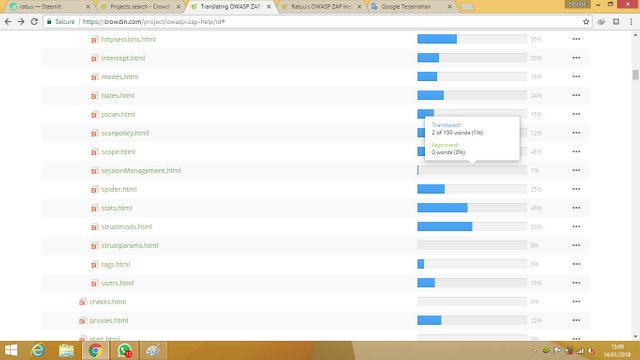640x360 pixels.
Task: Open options menu for notes.html row
Action: pos(576,96)
